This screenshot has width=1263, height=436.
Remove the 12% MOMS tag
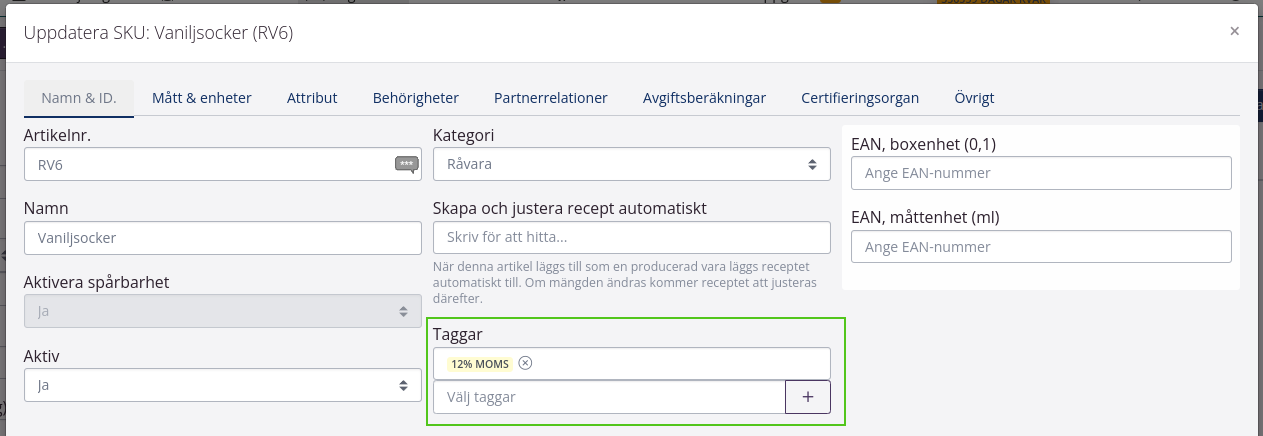click(x=526, y=363)
